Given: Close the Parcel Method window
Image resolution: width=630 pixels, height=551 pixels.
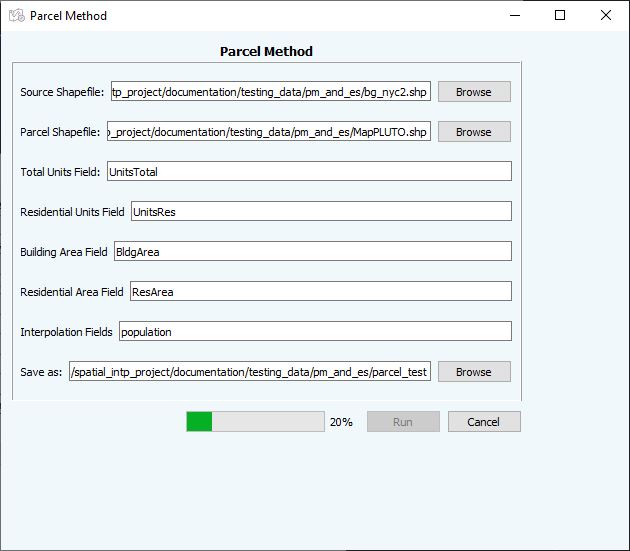Looking at the screenshot, I should [x=606, y=16].
